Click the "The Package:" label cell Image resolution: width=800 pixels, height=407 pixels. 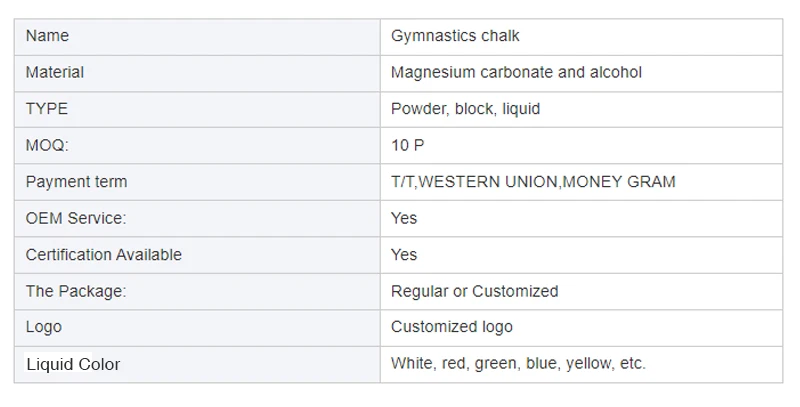[76, 291]
